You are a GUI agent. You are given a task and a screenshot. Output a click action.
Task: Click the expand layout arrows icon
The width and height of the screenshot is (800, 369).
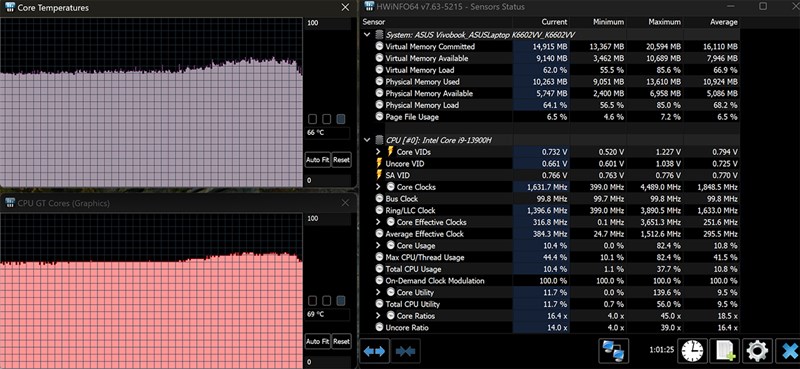coord(375,351)
